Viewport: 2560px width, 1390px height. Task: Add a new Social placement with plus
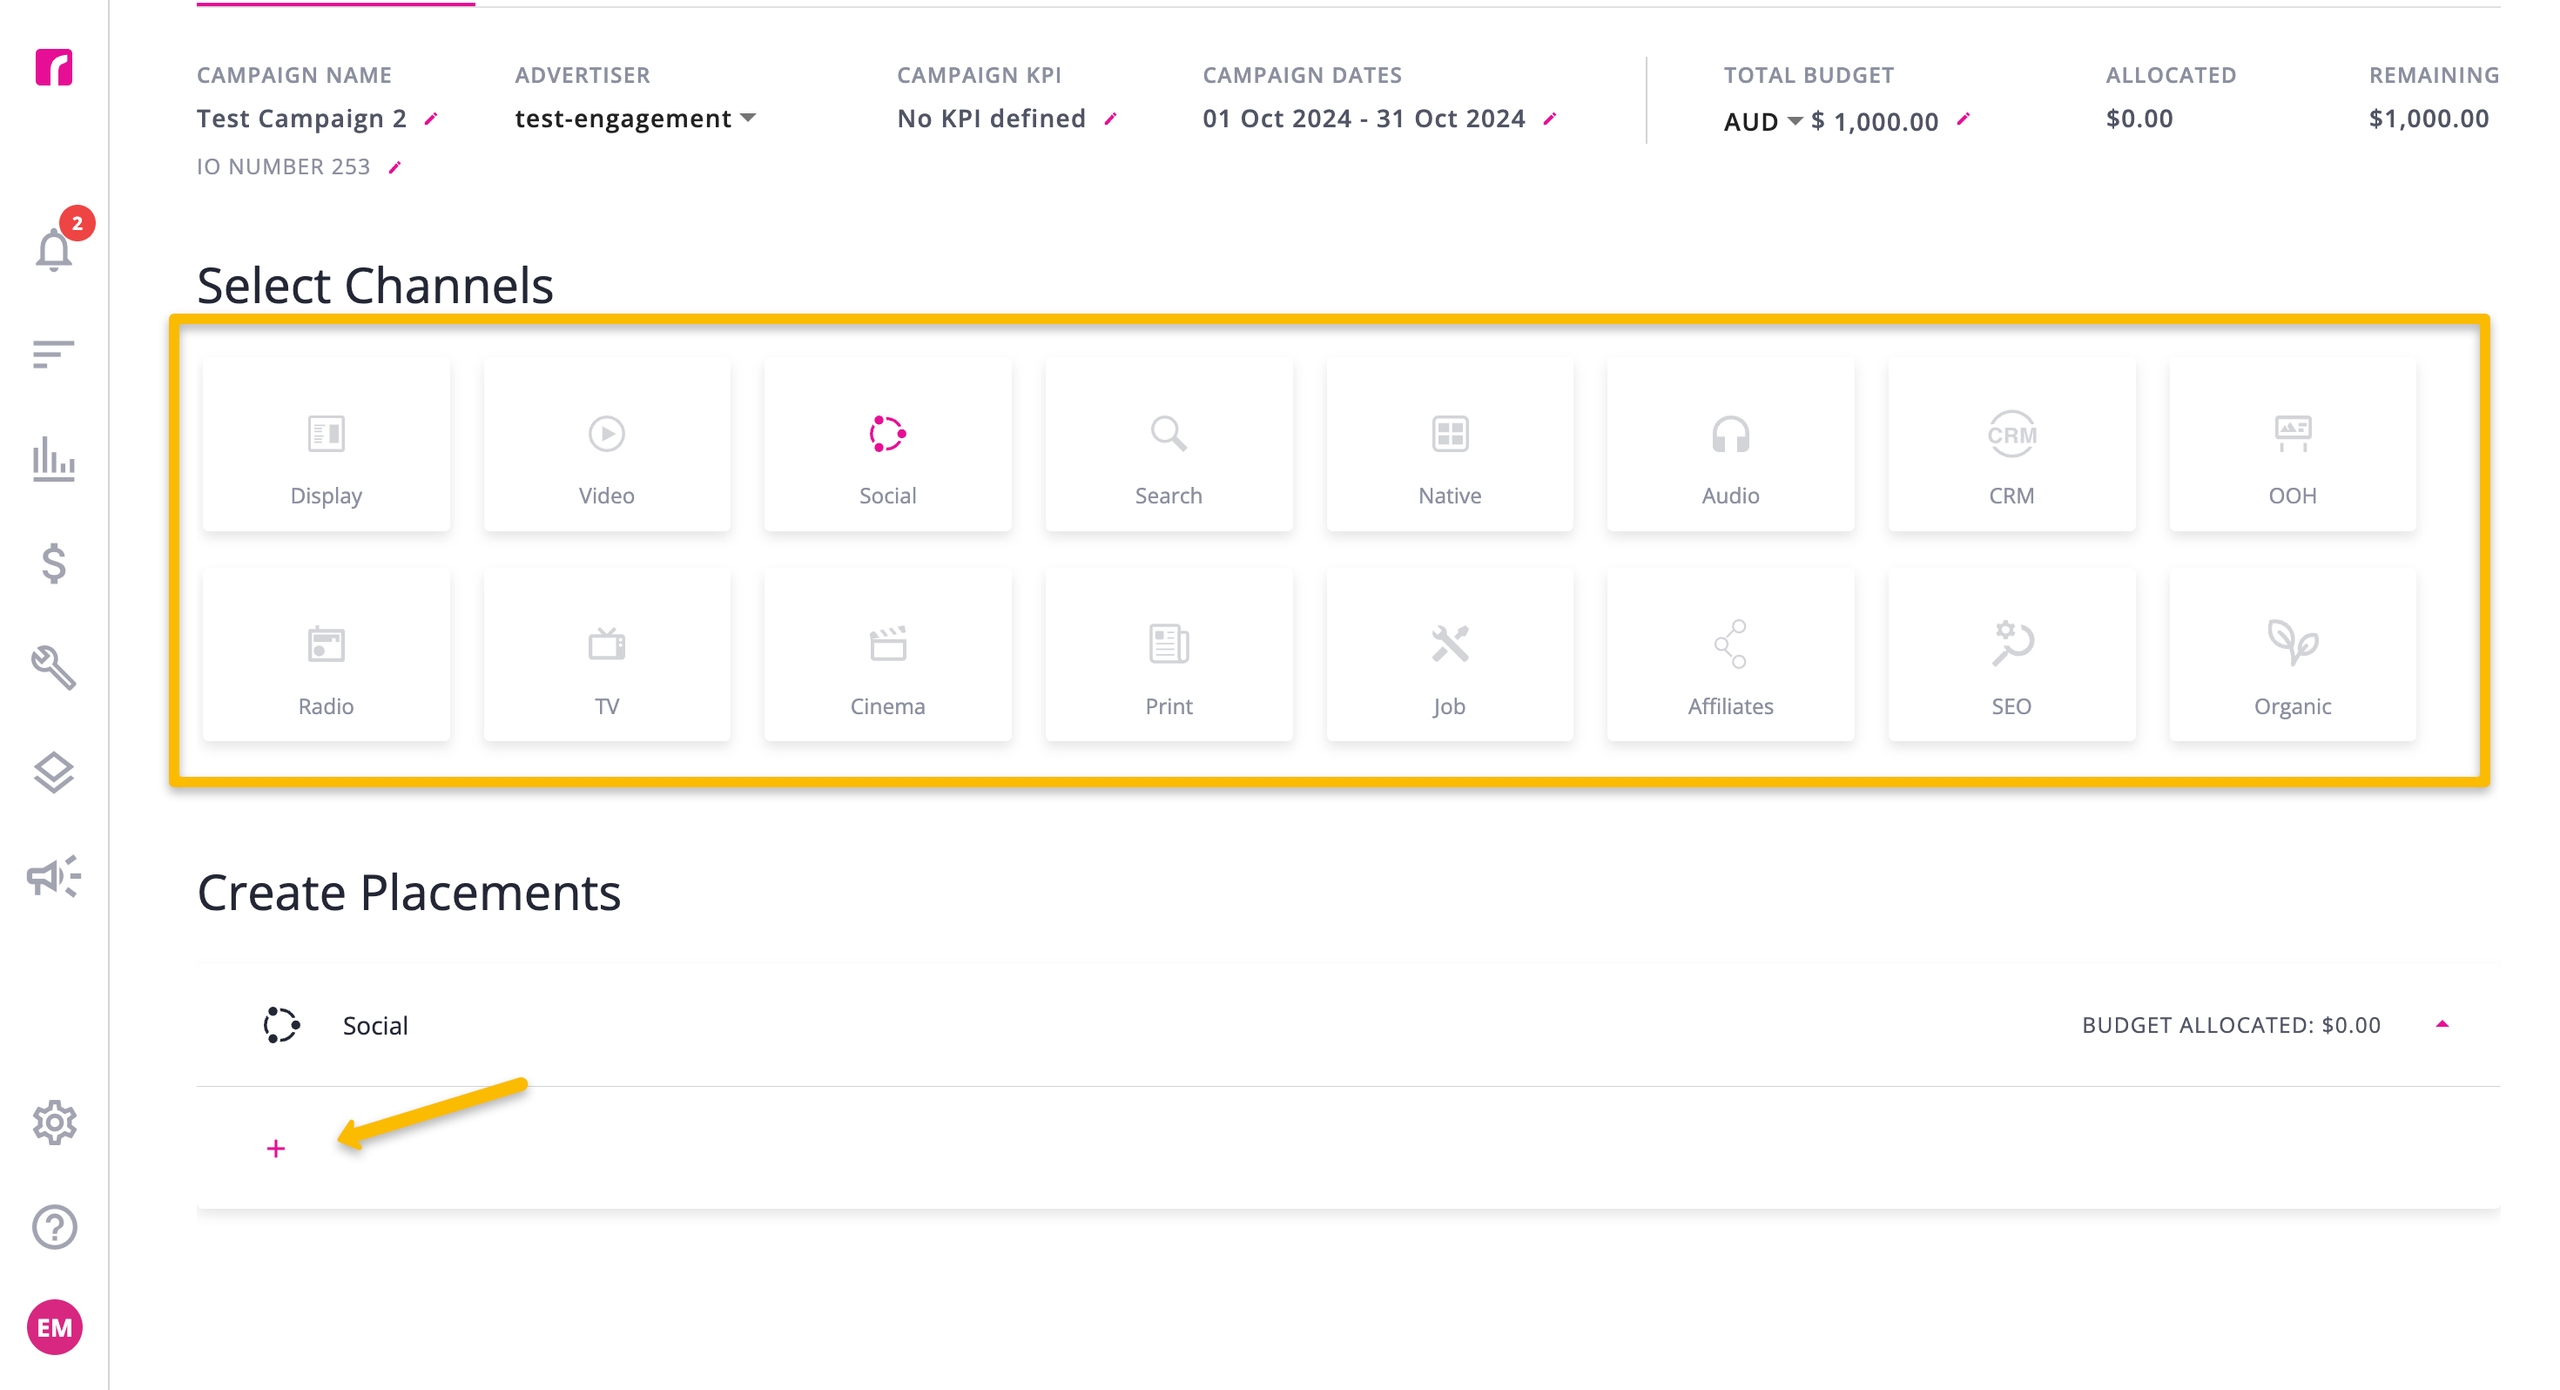(x=276, y=1149)
